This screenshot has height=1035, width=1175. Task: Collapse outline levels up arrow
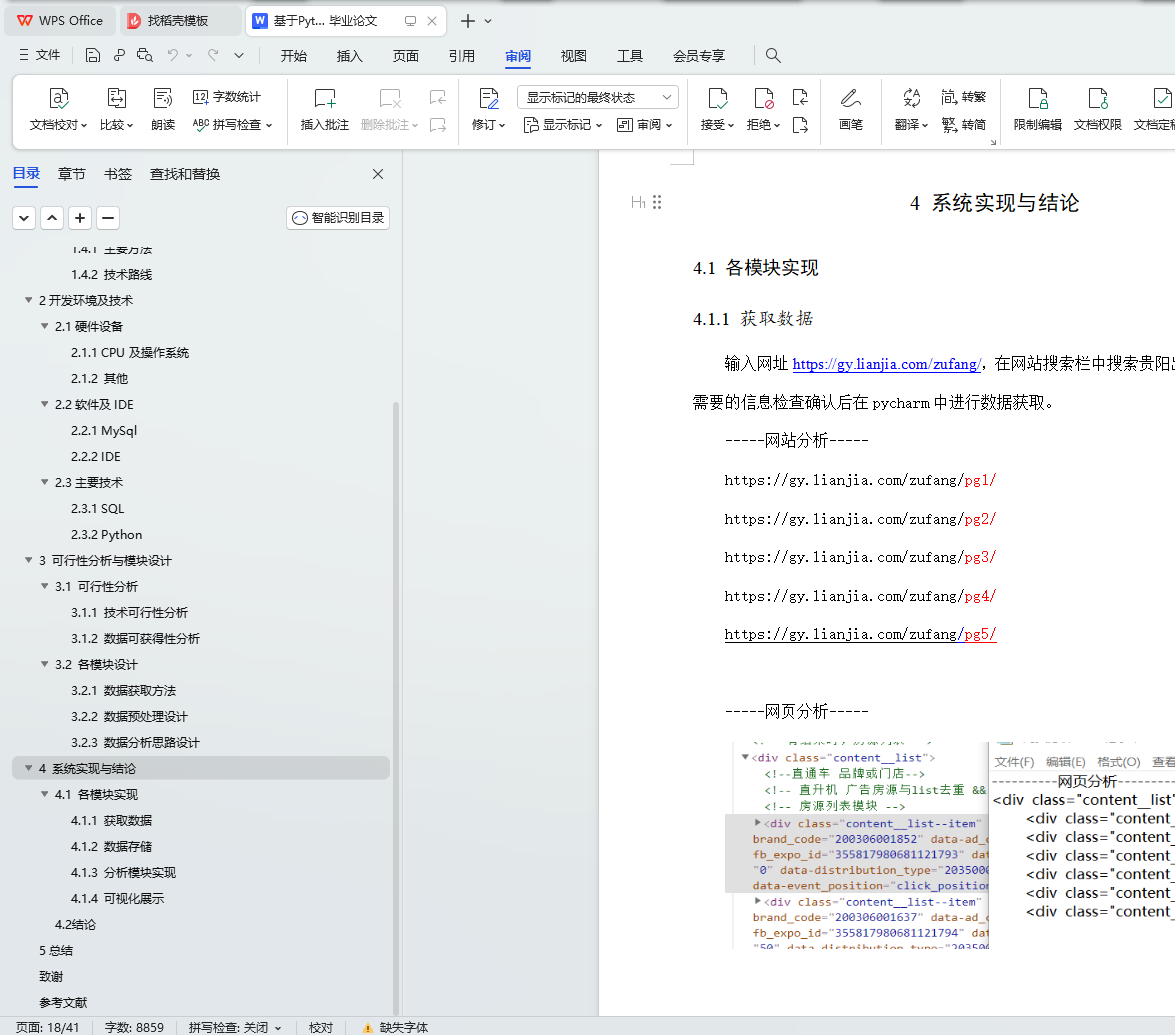pyautogui.click(x=52, y=218)
